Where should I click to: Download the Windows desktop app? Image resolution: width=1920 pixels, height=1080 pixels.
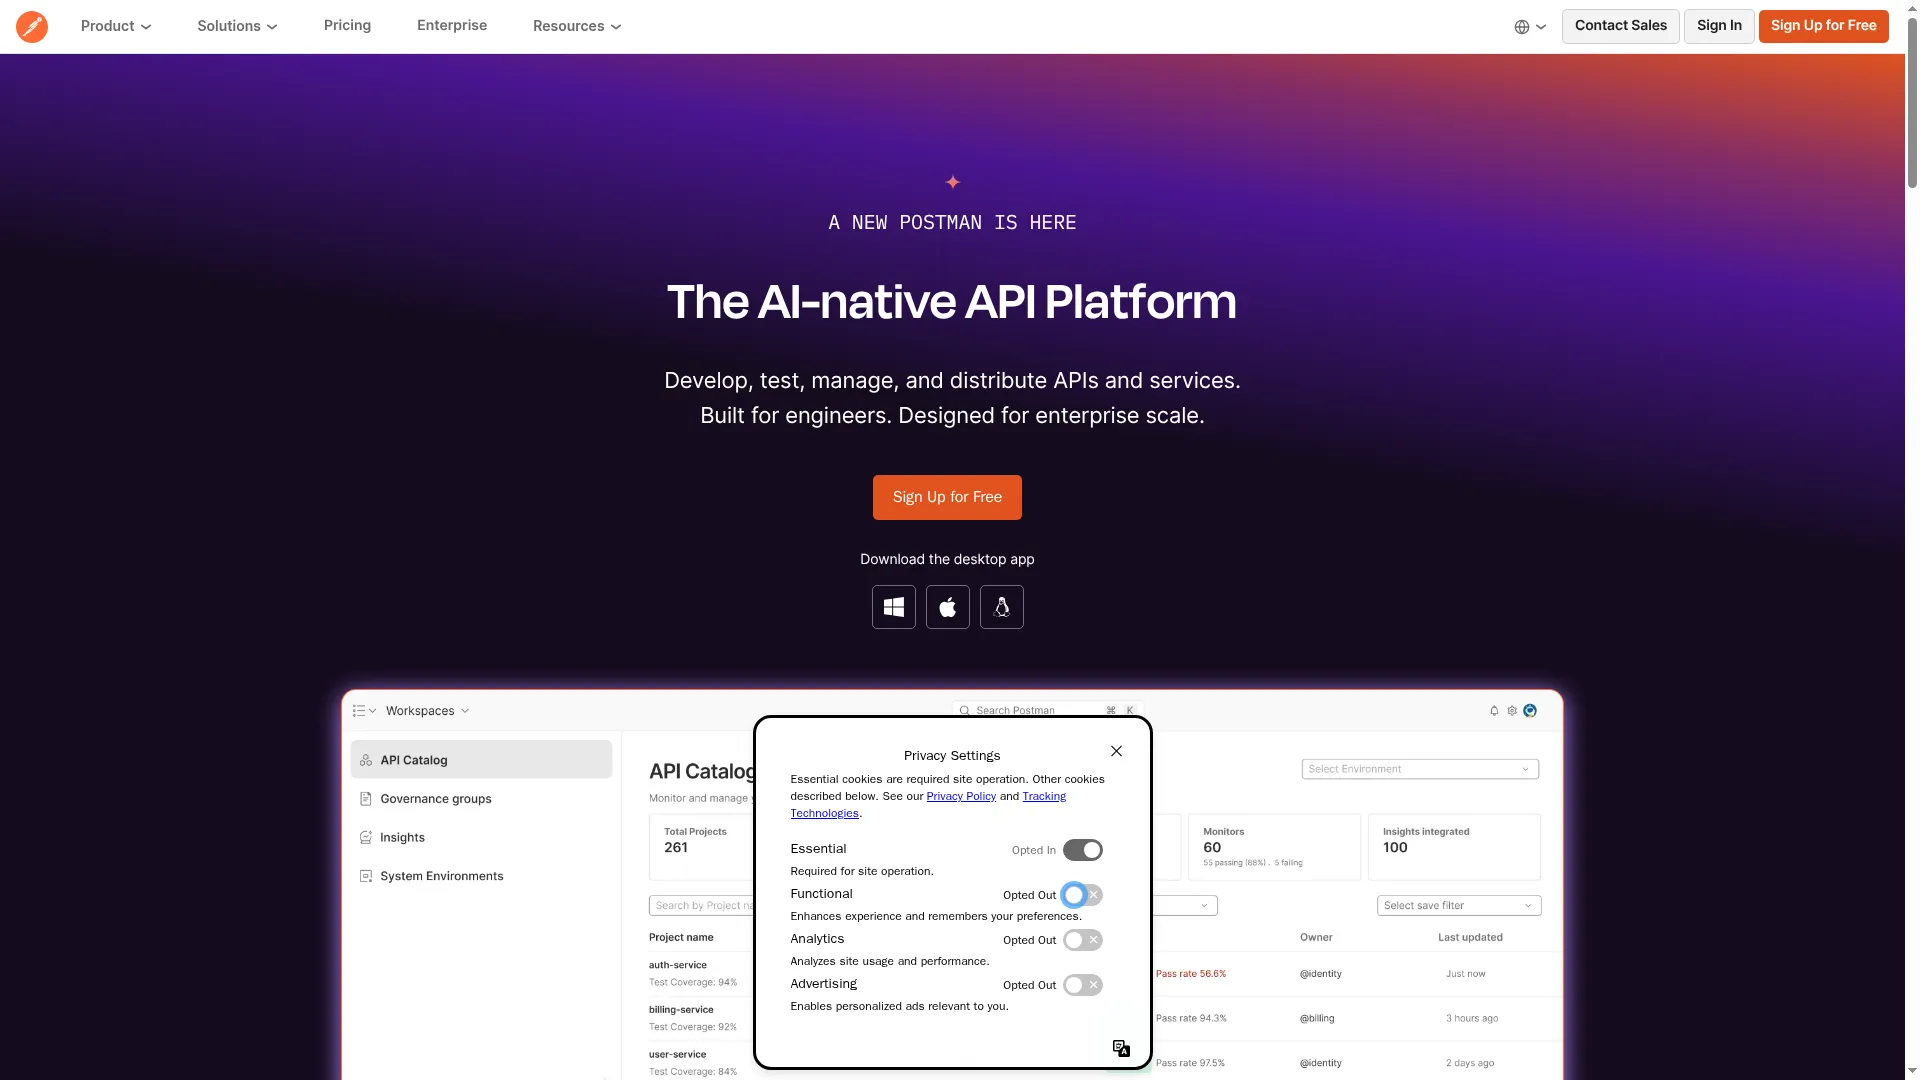(x=894, y=607)
